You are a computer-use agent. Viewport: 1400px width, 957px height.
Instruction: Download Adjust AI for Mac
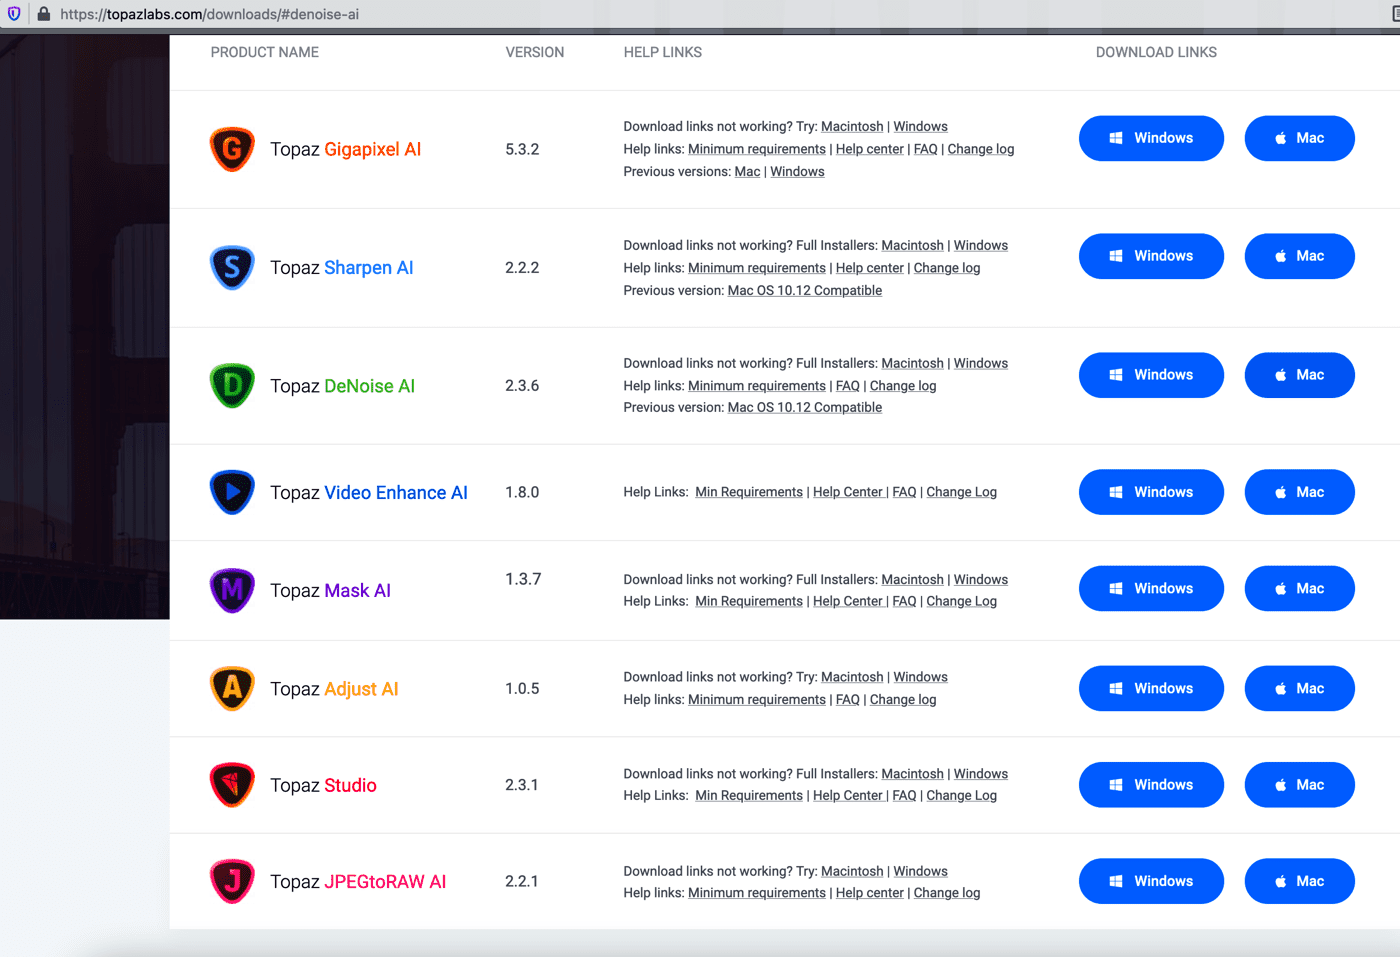pyautogui.click(x=1299, y=688)
